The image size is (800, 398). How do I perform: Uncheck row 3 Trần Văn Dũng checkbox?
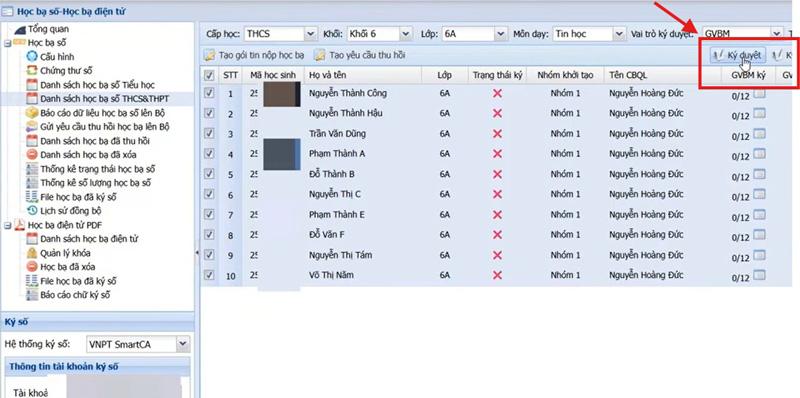pyautogui.click(x=209, y=133)
